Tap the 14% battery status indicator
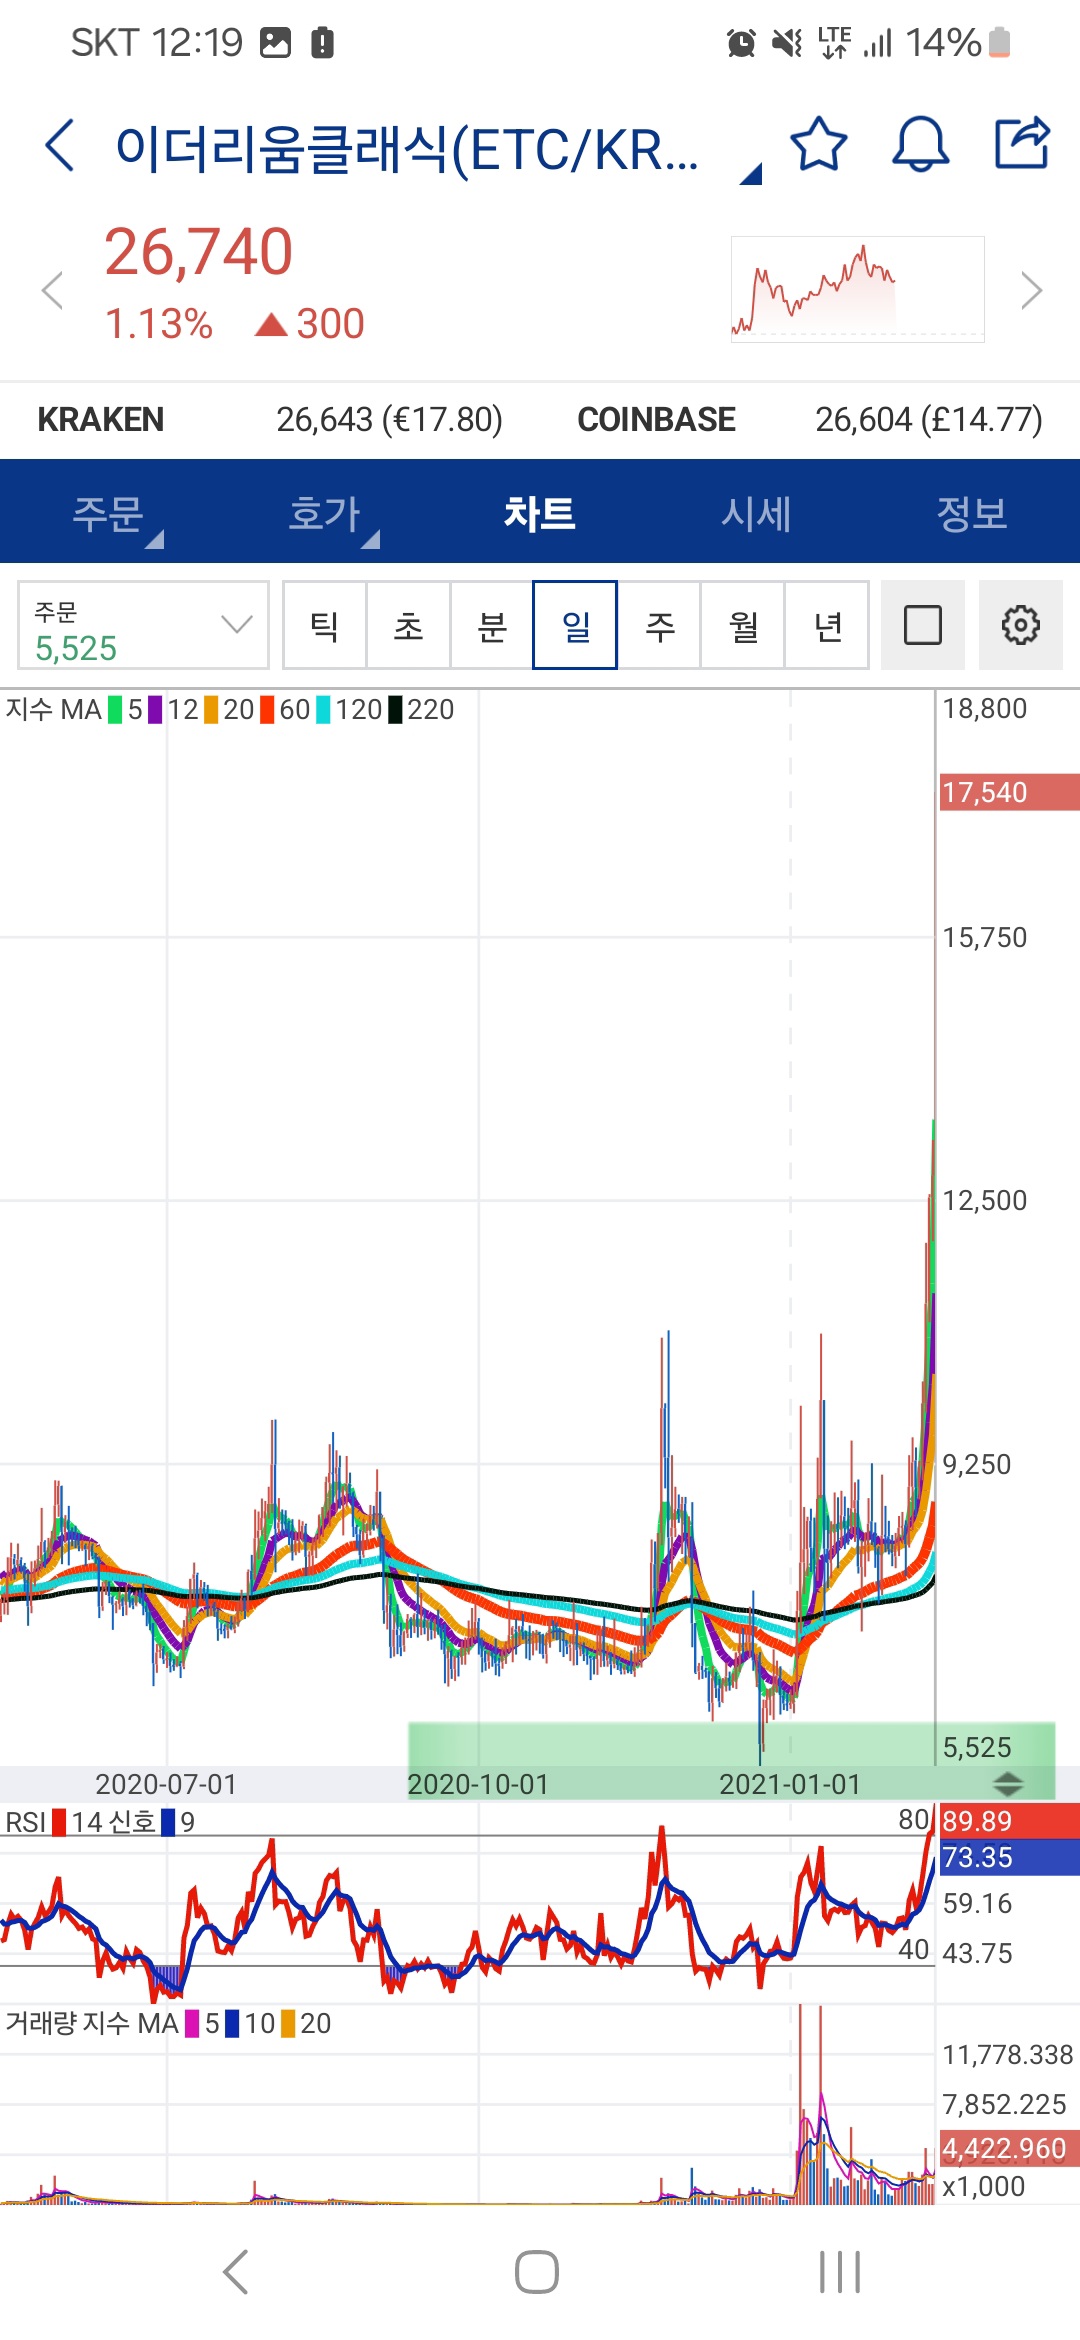1080x2340 pixels. pyautogui.click(x=958, y=43)
